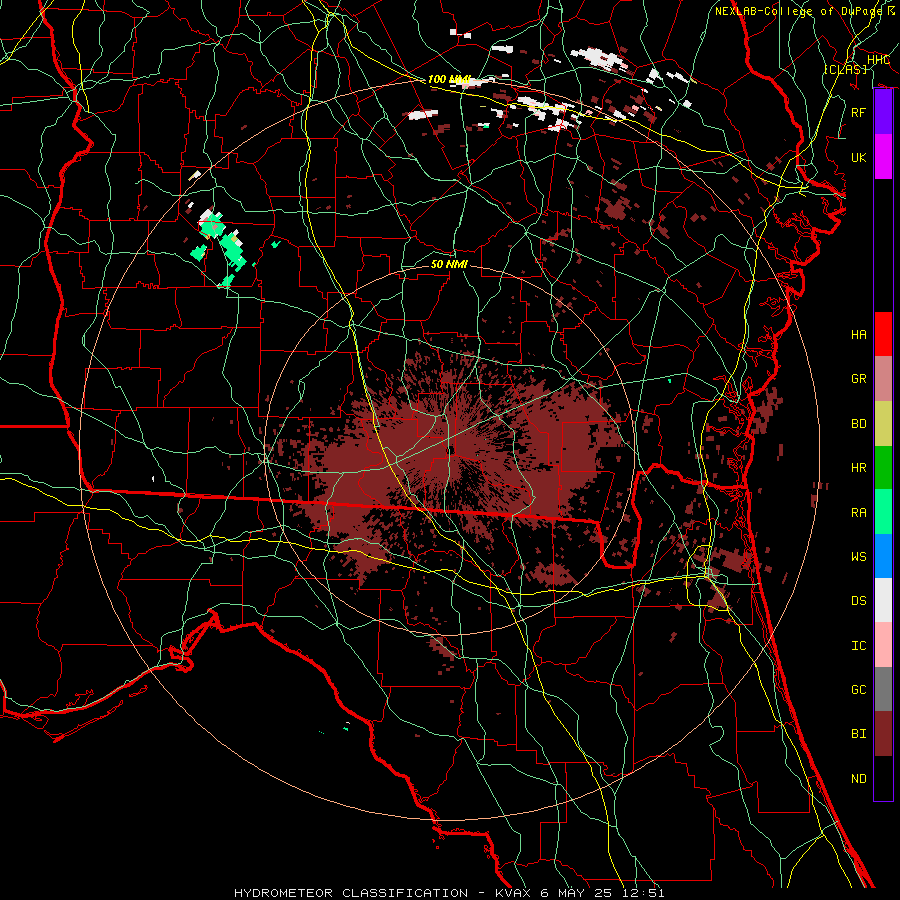900x900 pixels.
Task: Click the IC legend label
Action: 858,646
